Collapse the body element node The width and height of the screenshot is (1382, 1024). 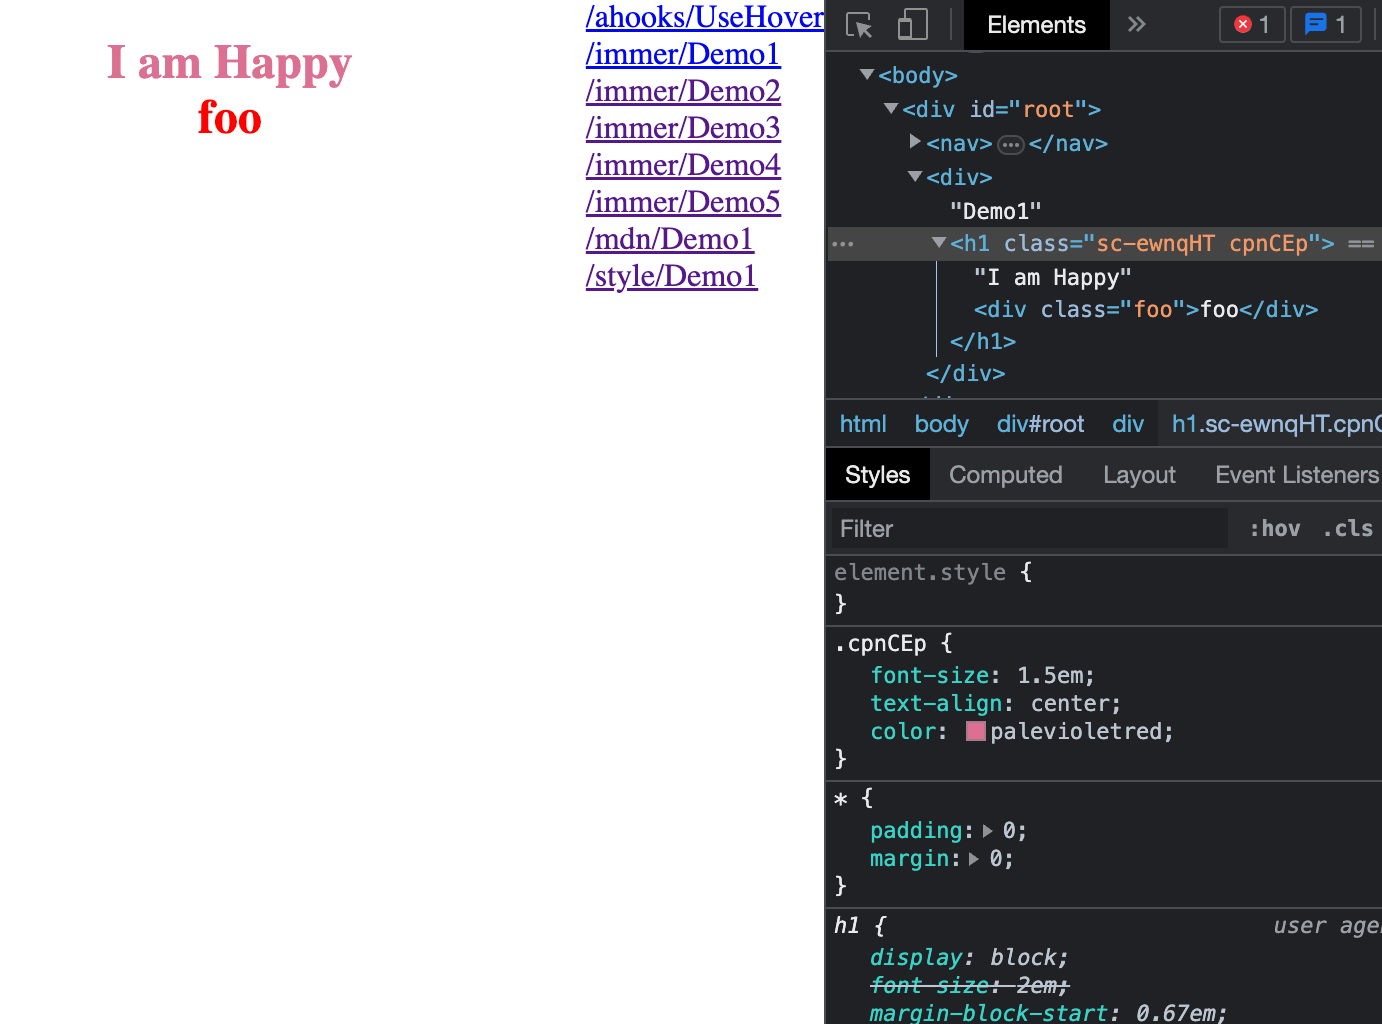[867, 75]
